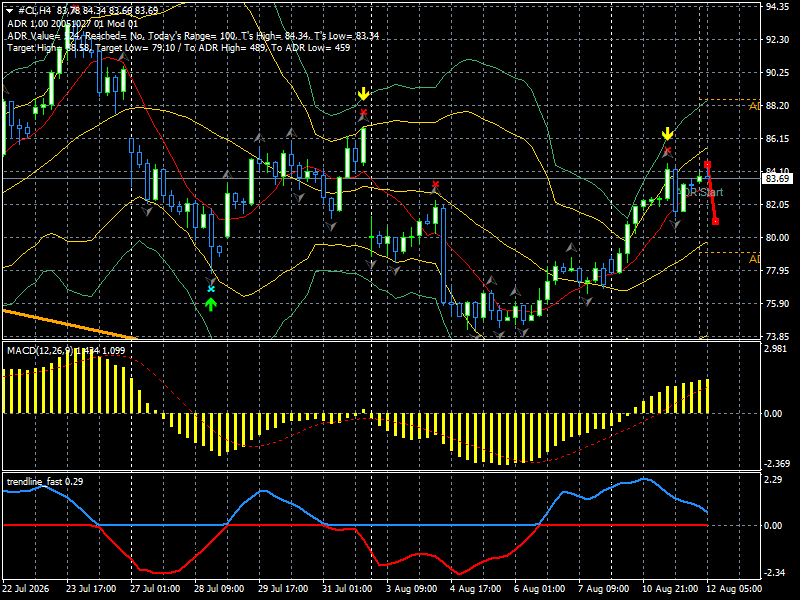Select the yellow down arrow above the 31 Jul candle
The width and height of the screenshot is (800, 600).
[363, 94]
